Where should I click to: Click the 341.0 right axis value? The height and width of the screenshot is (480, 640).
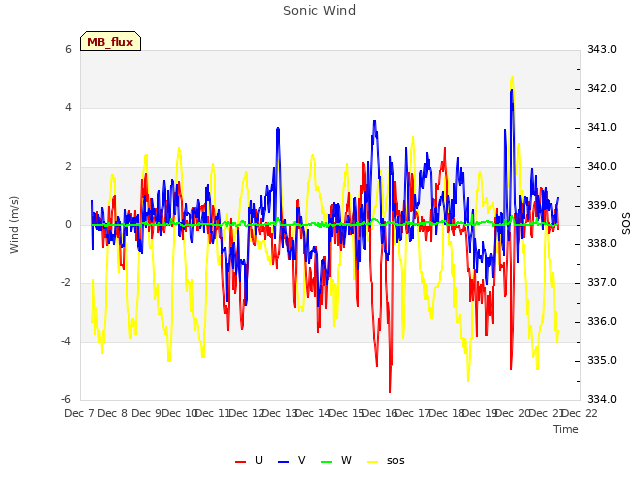pos(602,127)
